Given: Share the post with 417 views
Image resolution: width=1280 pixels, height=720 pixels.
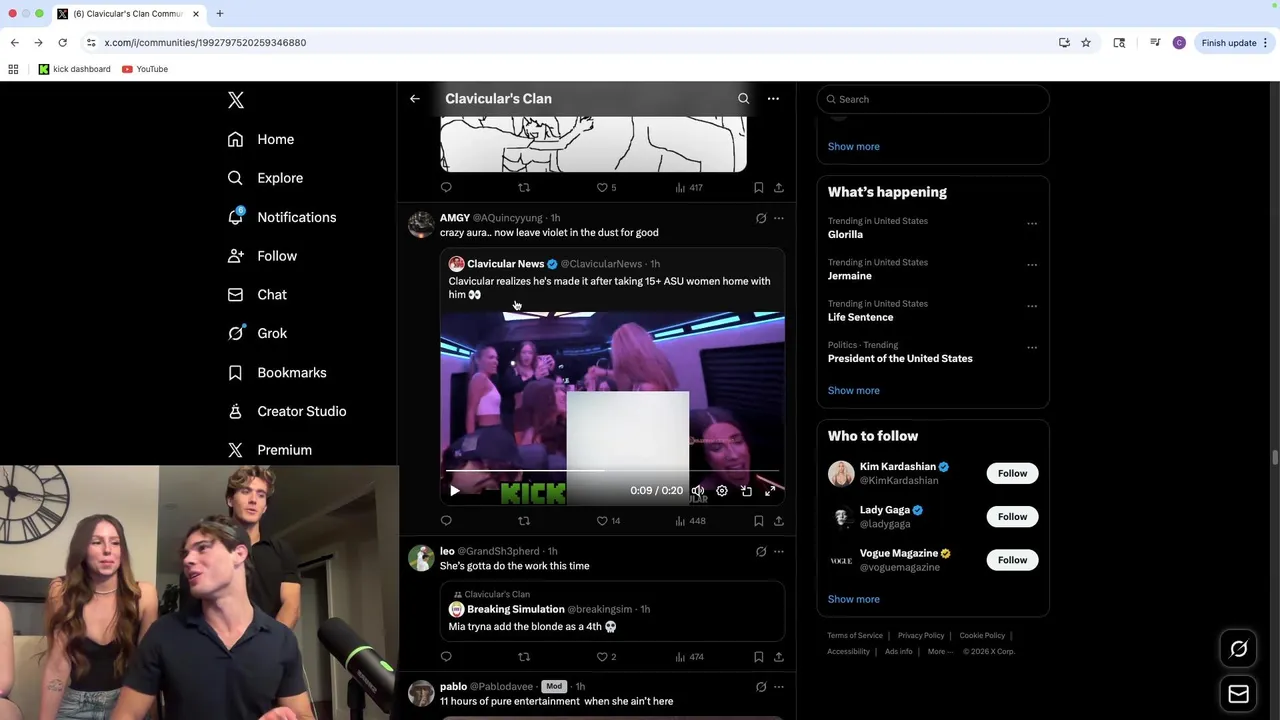Looking at the screenshot, I should [779, 187].
